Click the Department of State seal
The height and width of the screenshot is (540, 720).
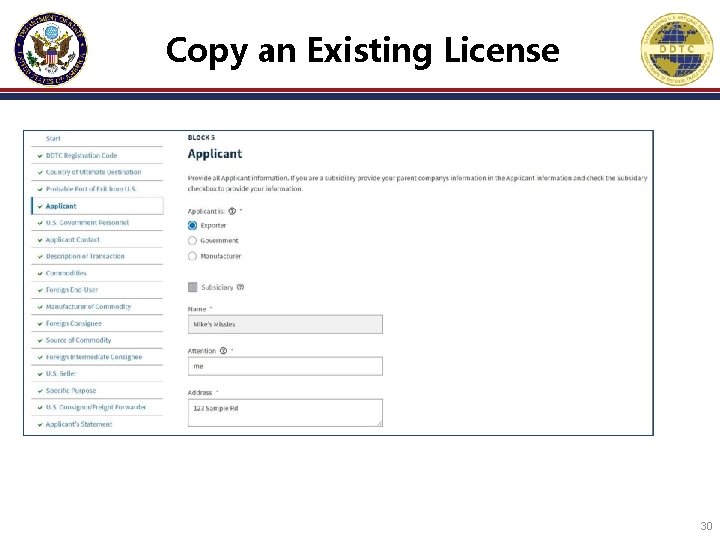(51, 49)
